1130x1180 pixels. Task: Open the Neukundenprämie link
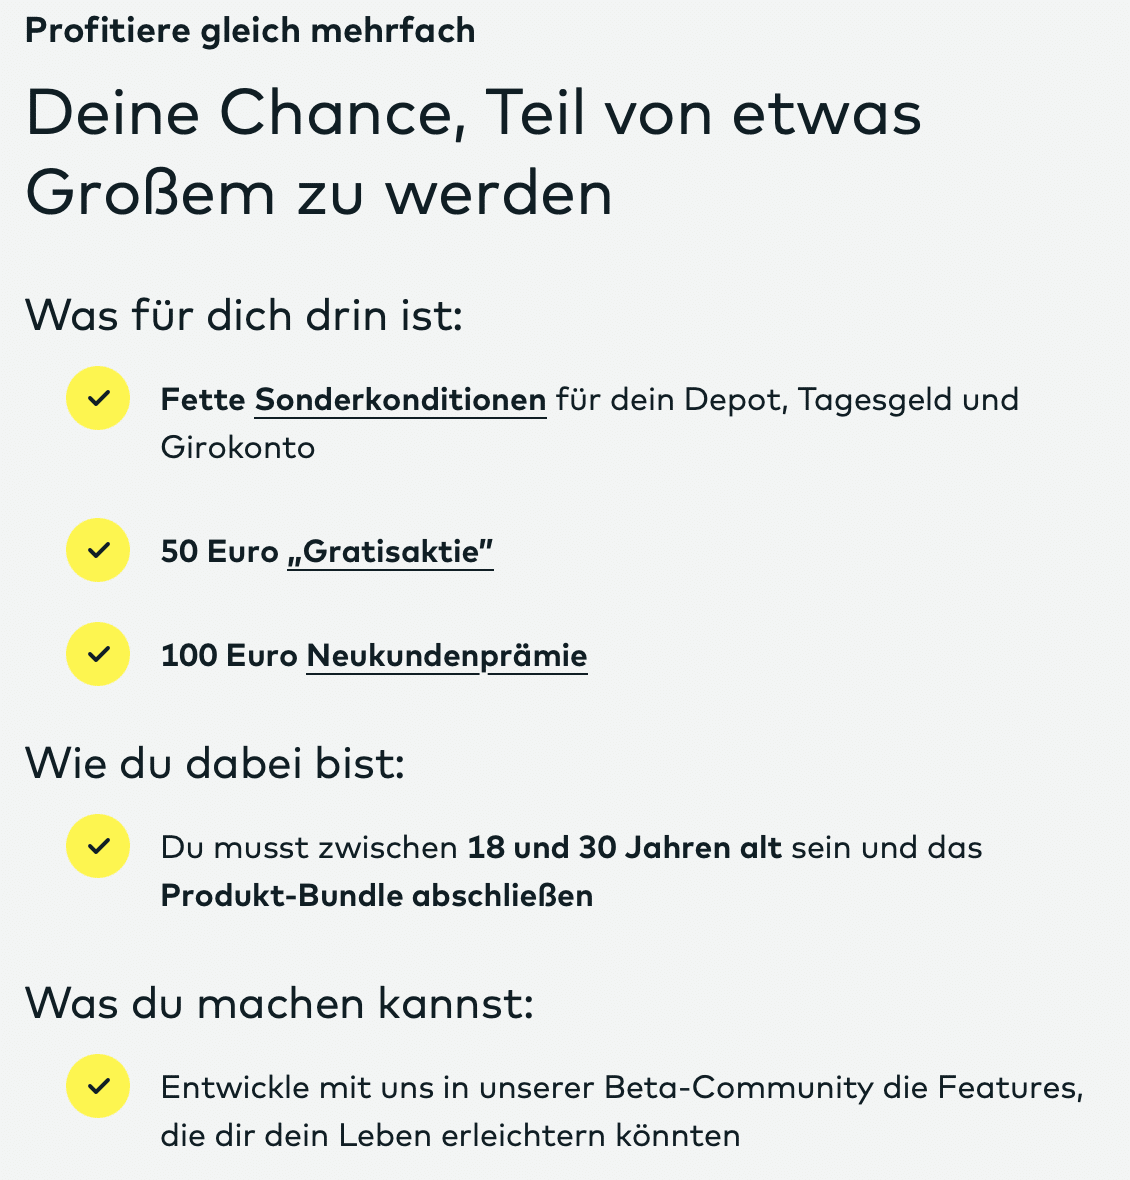pyautogui.click(x=447, y=656)
